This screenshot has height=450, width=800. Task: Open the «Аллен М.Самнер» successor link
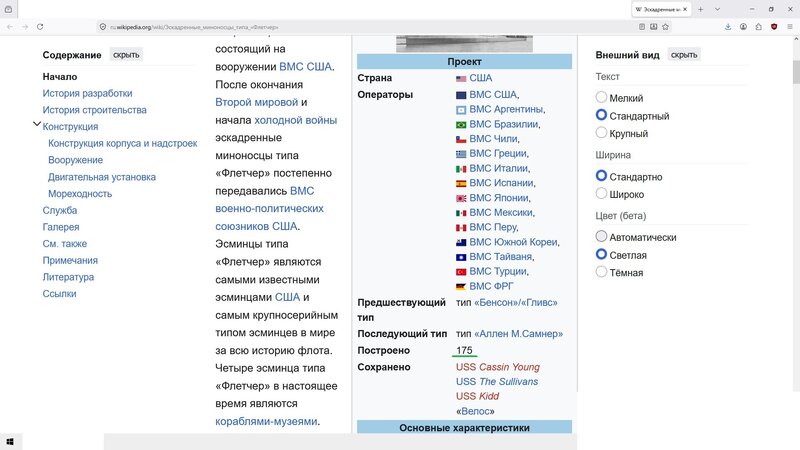pos(518,334)
